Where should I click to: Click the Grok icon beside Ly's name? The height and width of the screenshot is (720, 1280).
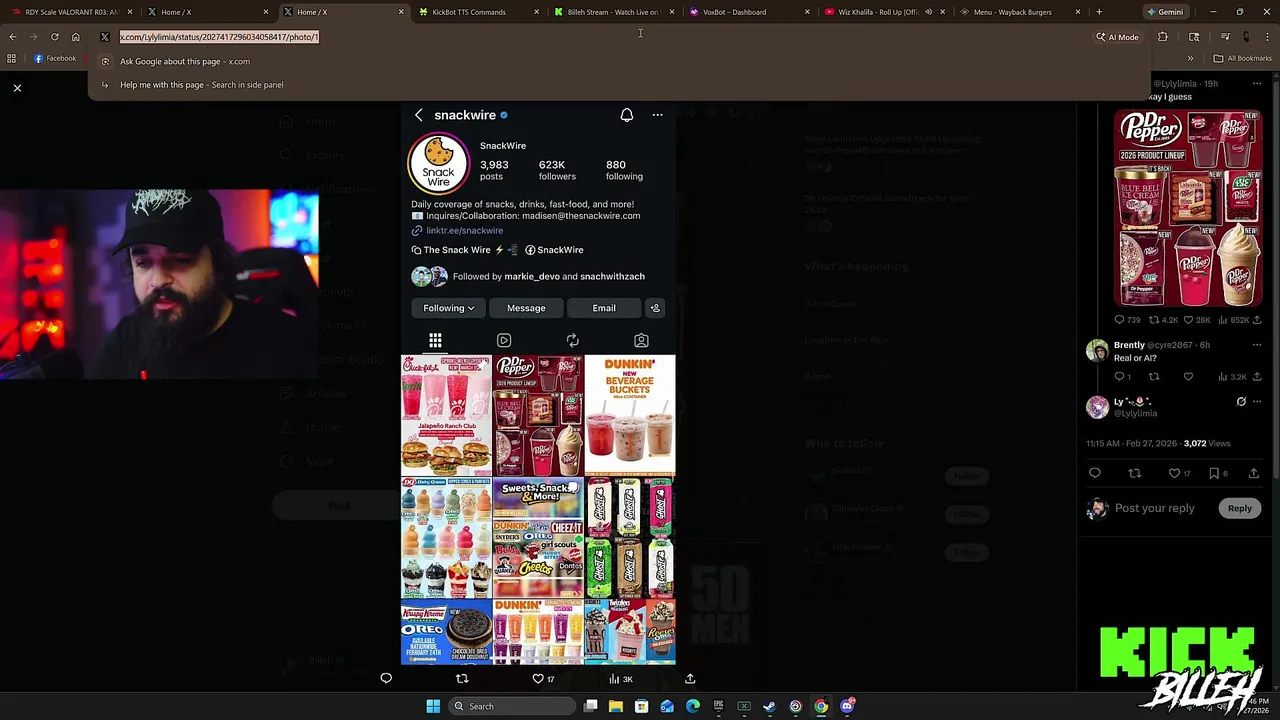tap(1241, 402)
